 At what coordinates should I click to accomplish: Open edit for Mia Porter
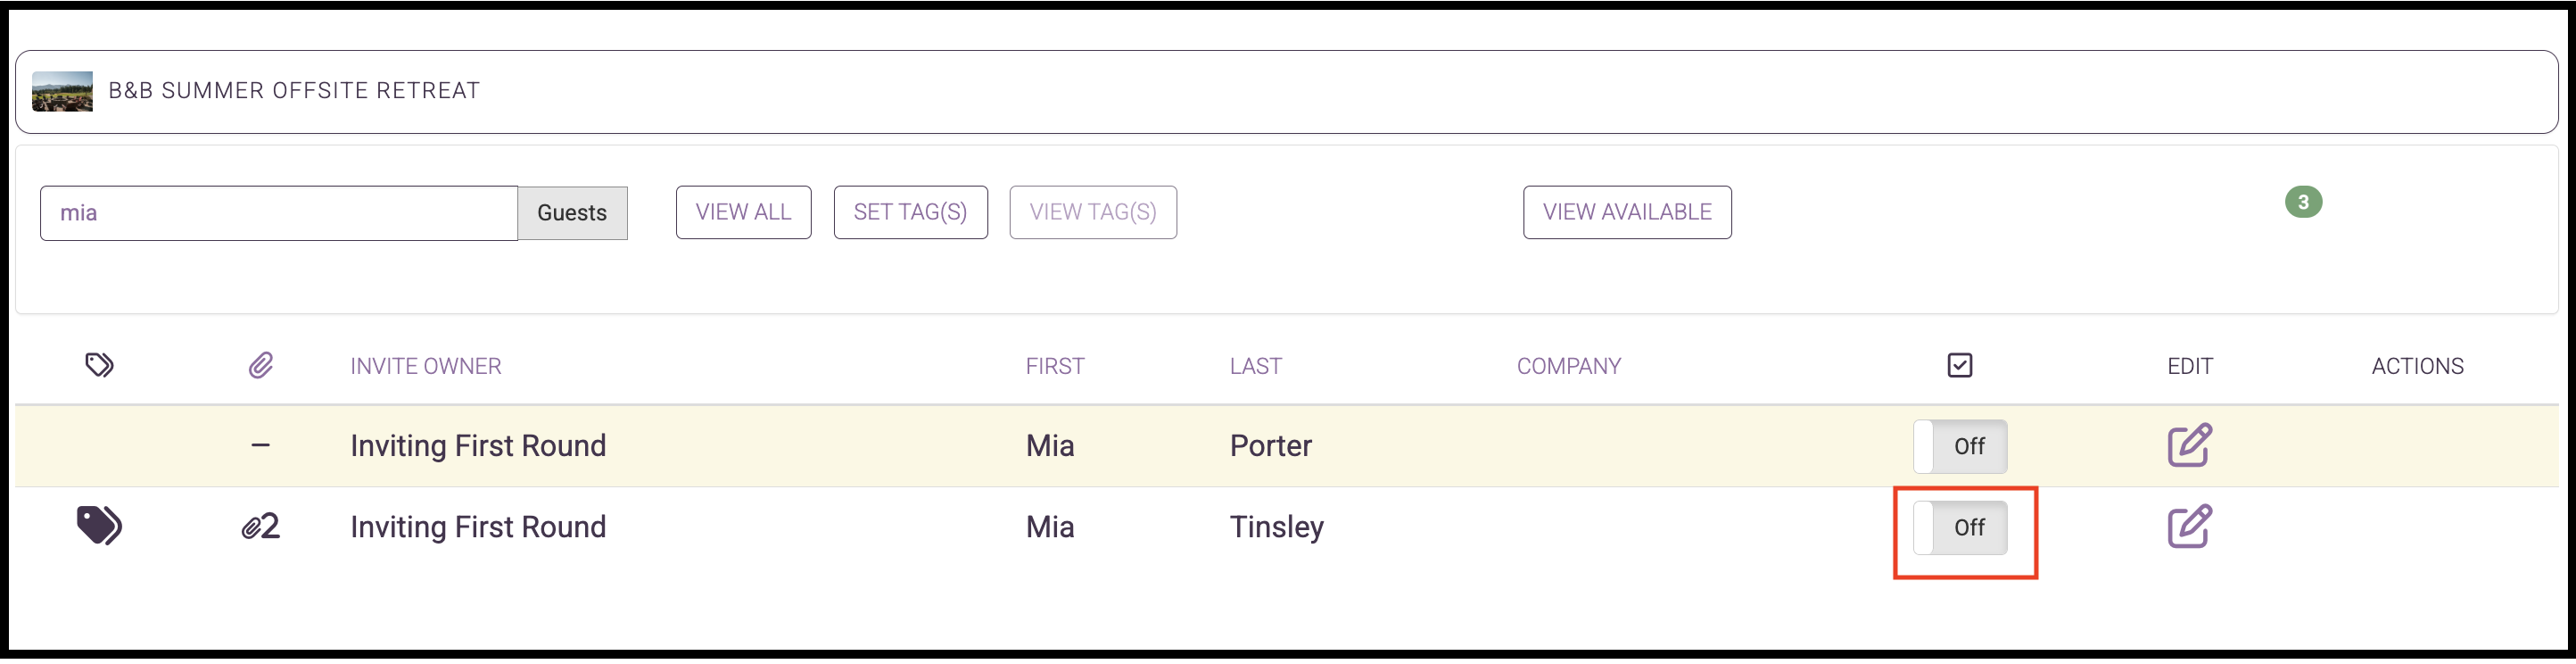2188,445
